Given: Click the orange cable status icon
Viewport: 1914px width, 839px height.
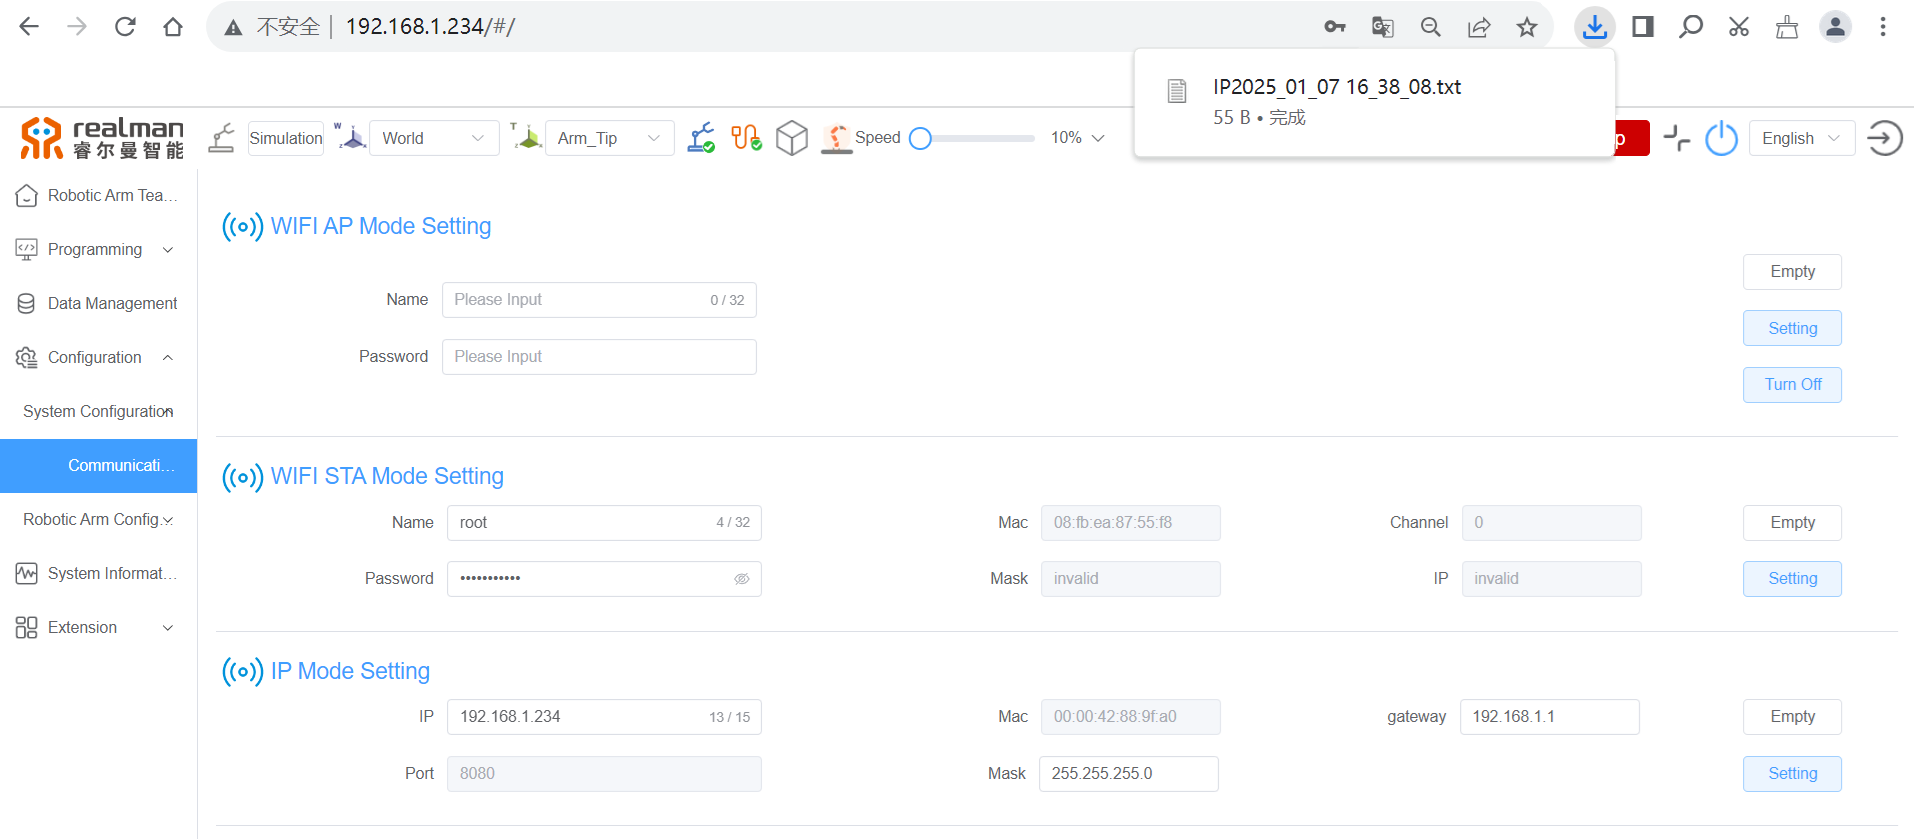Looking at the screenshot, I should tap(746, 138).
